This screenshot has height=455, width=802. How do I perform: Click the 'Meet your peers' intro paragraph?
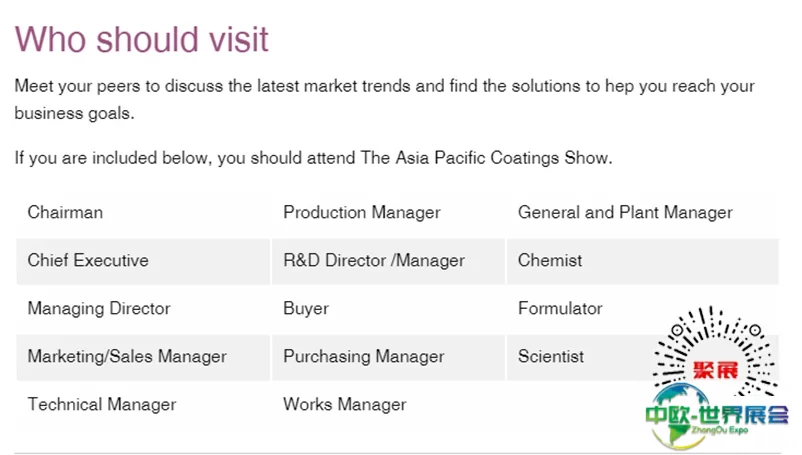tap(385, 99)
